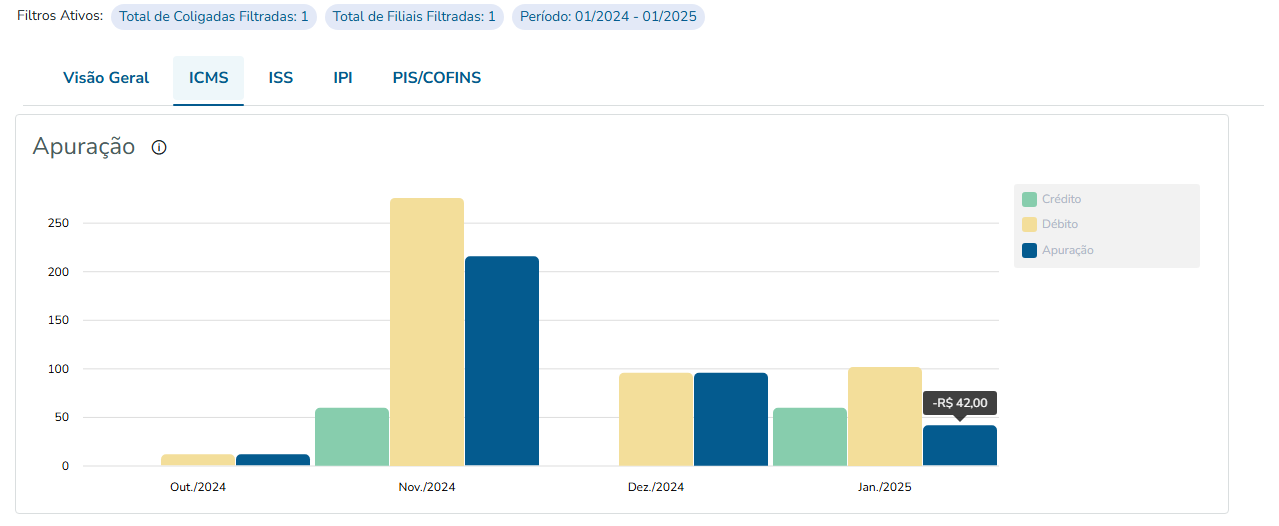Click the Out./2024 dark blue Apuração bar

[x=273, y=460]
